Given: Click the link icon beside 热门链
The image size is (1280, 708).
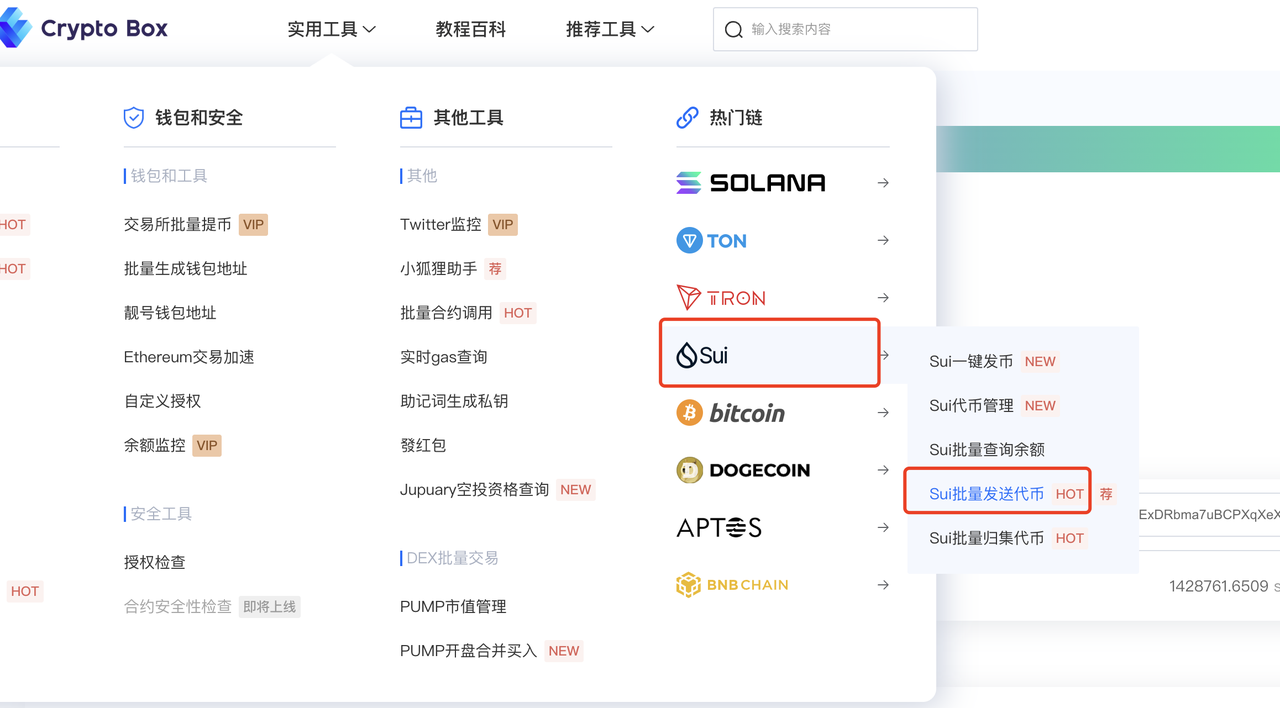Looking at the screenshot, I should click(x=687, y=118).
